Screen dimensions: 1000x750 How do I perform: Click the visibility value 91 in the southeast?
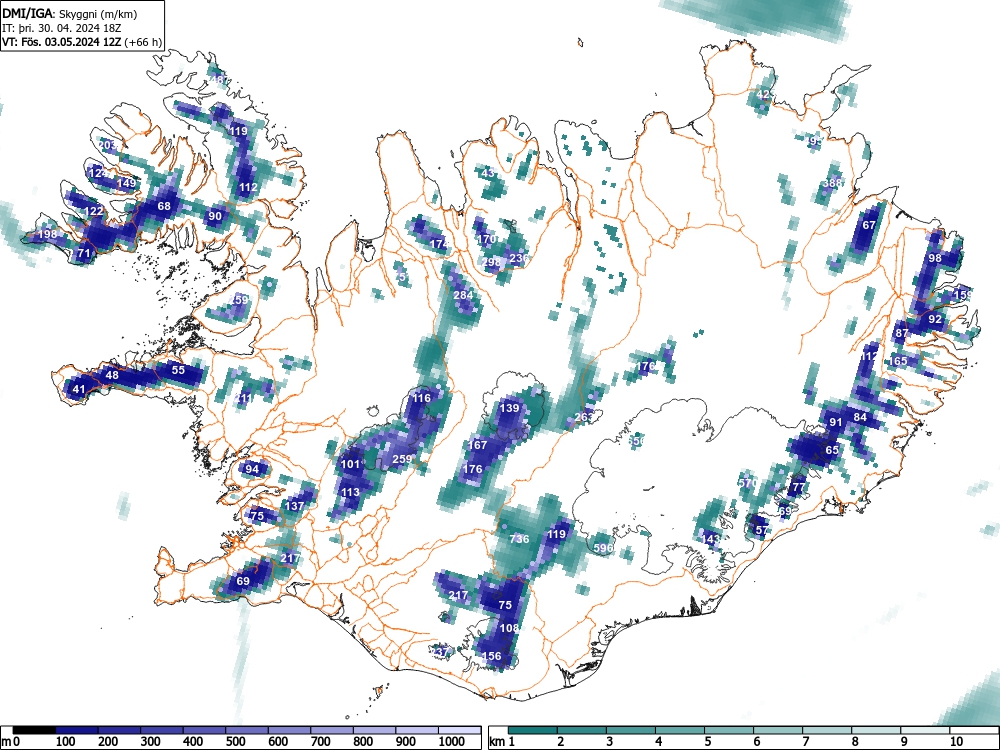tap(835, 422)
